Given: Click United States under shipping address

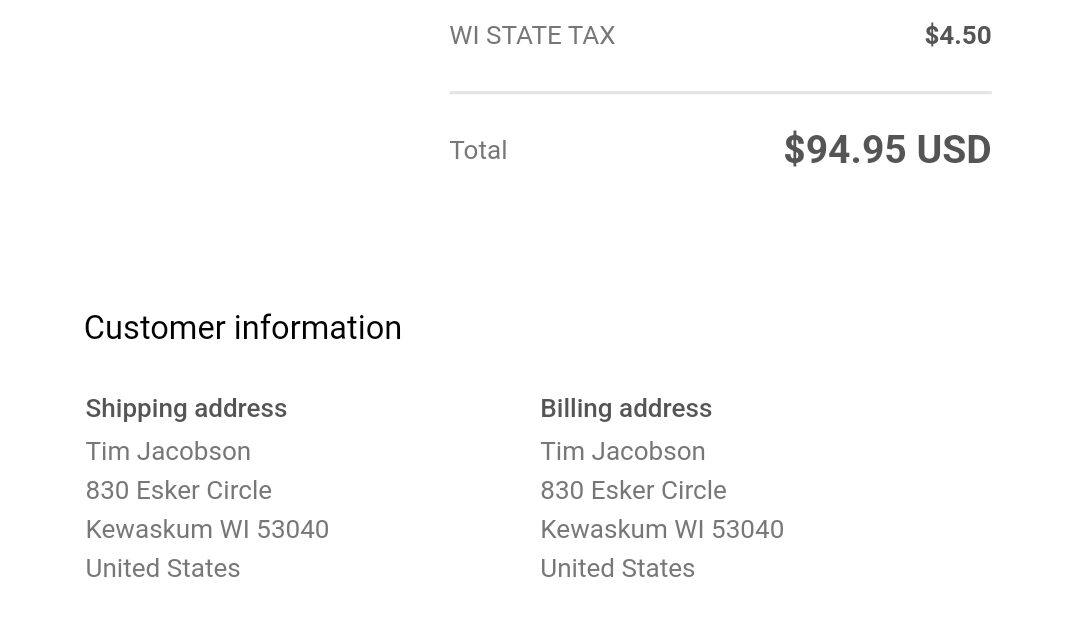Looking at the screenshot, I should [163, 568].
